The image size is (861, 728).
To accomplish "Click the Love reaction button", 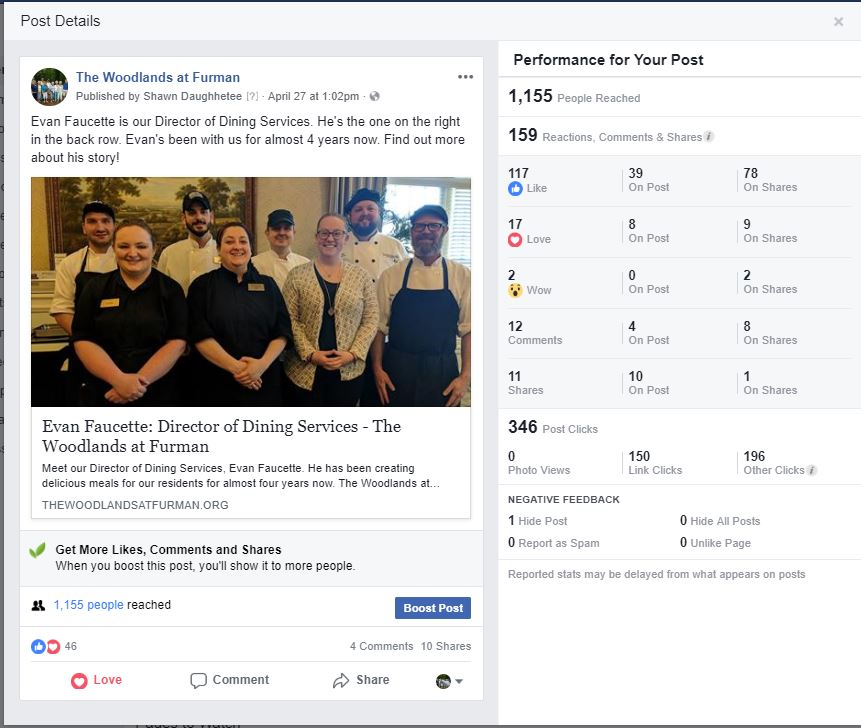I will pos(96,680).
